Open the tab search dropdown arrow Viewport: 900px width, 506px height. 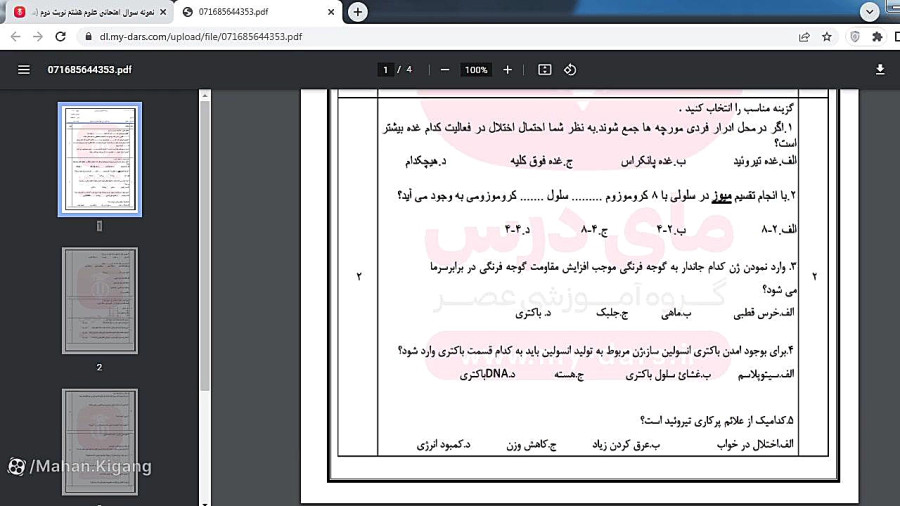[x=869, y=11]
